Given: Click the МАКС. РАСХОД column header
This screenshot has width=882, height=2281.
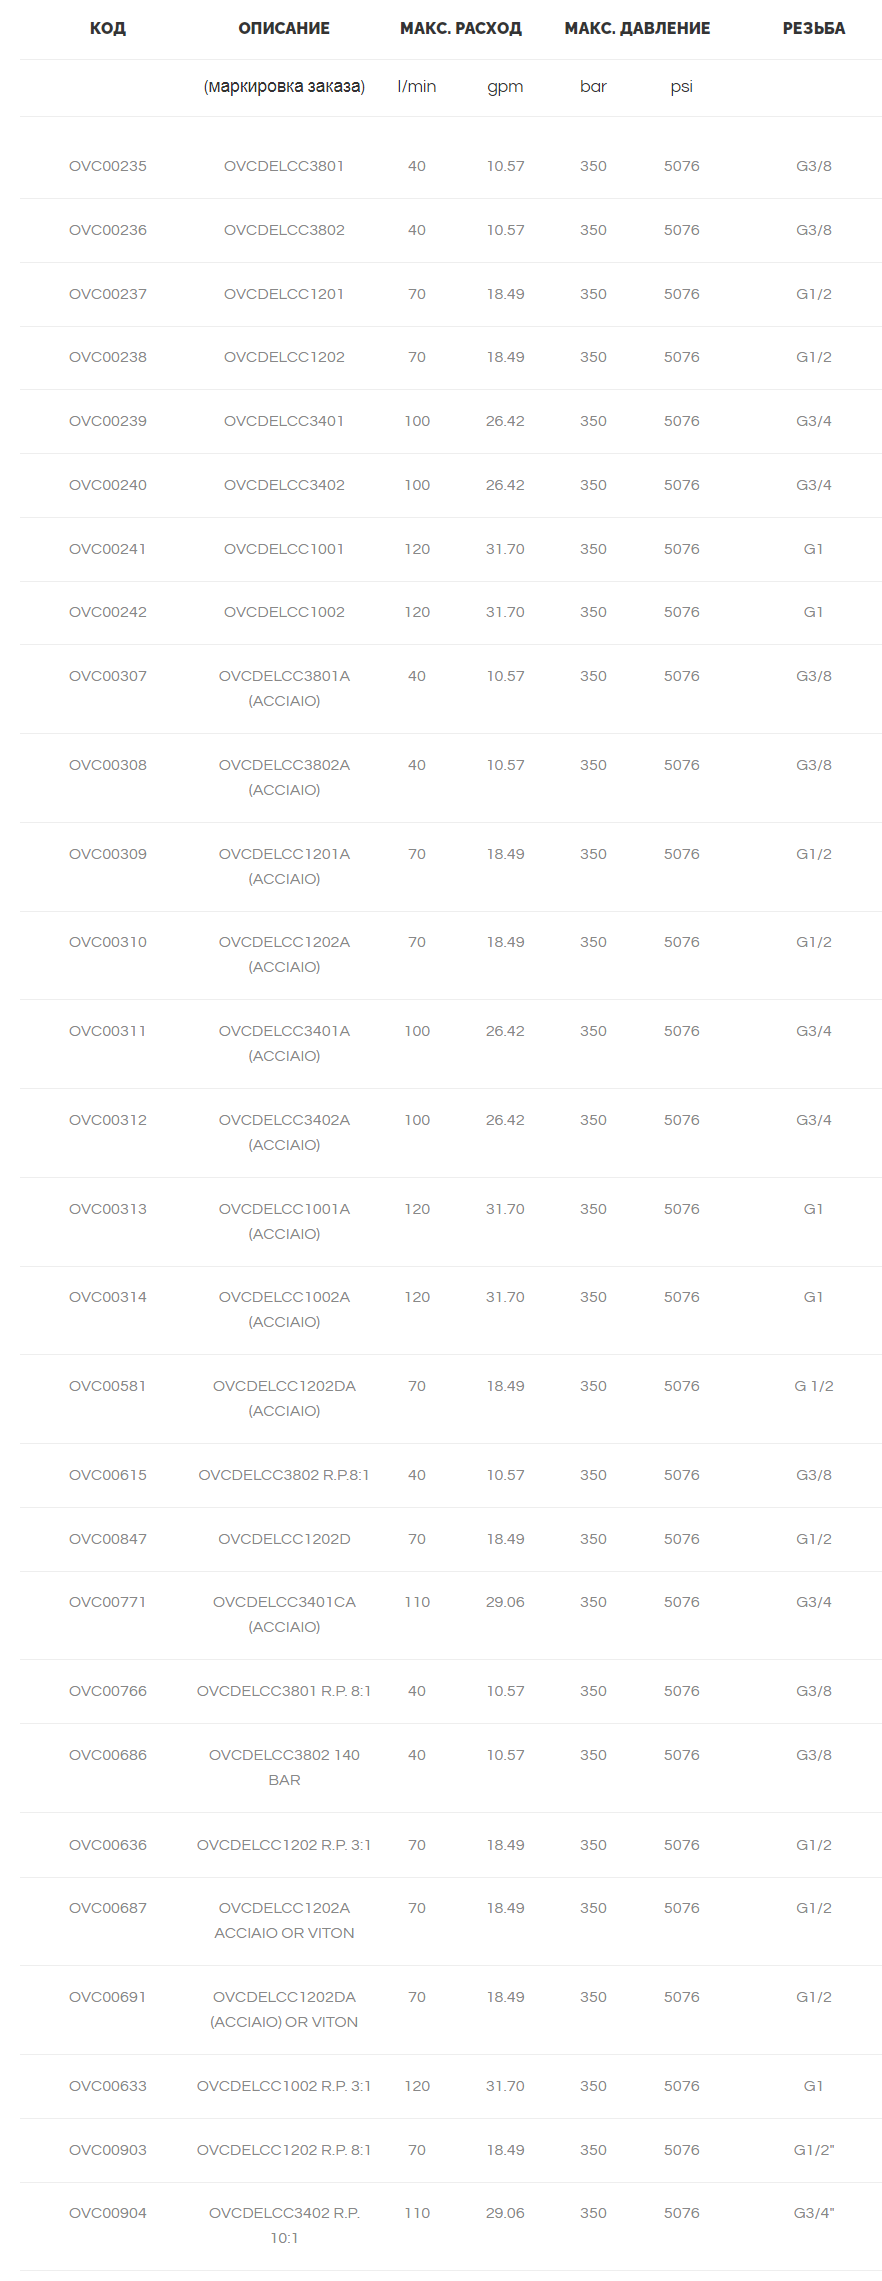Looking at the screenshot, I should pyautogui.click(x=461, y=28).
